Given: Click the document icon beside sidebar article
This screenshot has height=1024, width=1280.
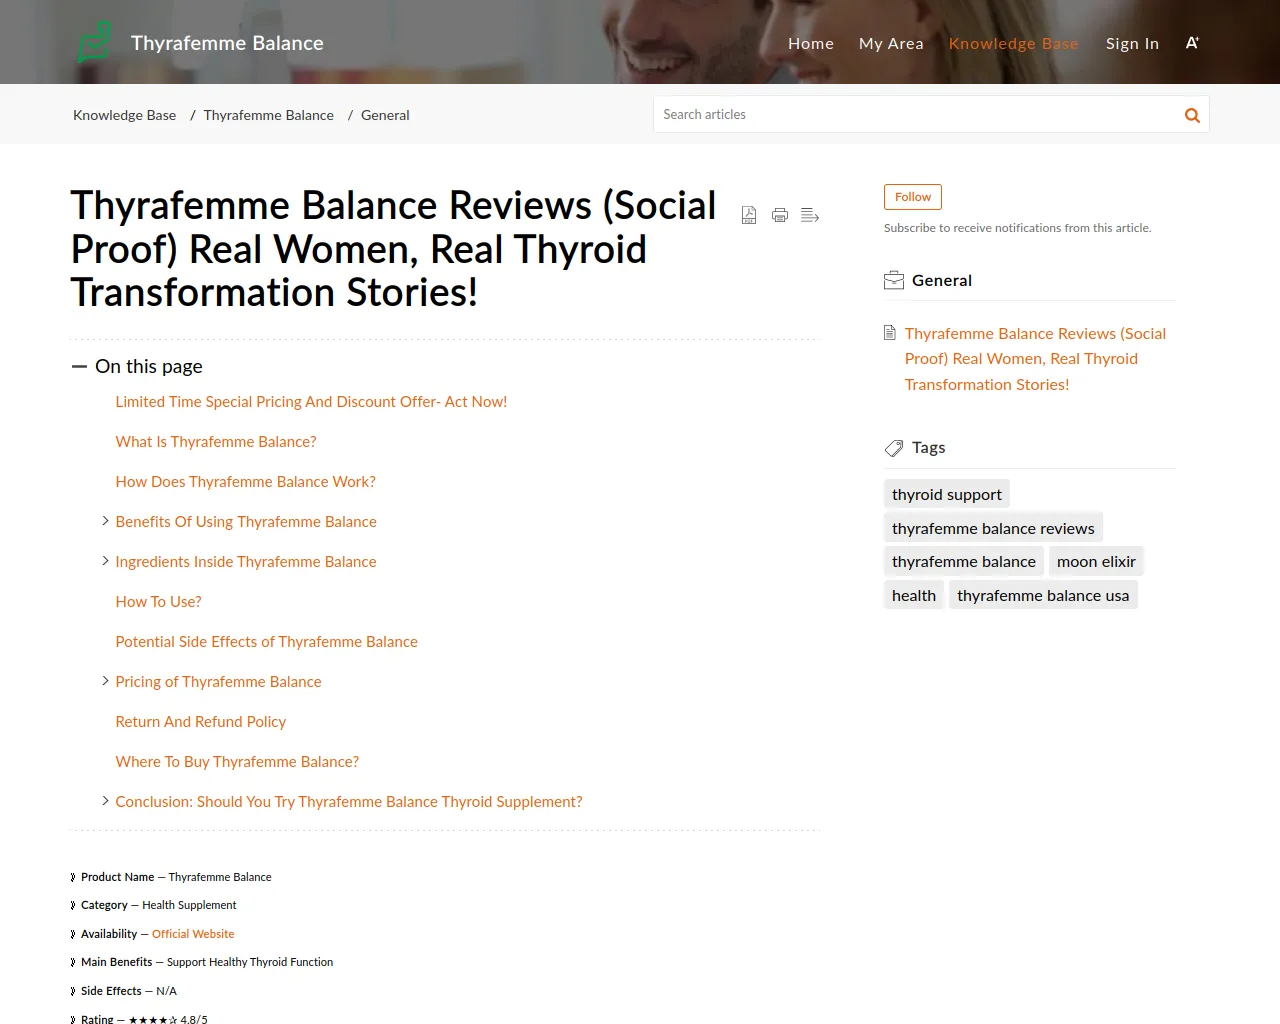Looking at the screenshot, I should [x=890, y=333].
